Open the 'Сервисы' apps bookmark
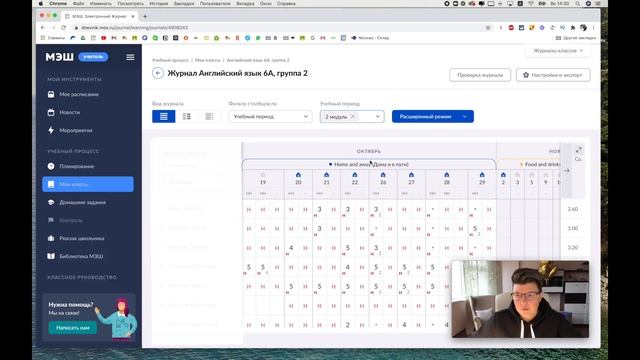Viewport: 640px width, 360px height. 53,38
